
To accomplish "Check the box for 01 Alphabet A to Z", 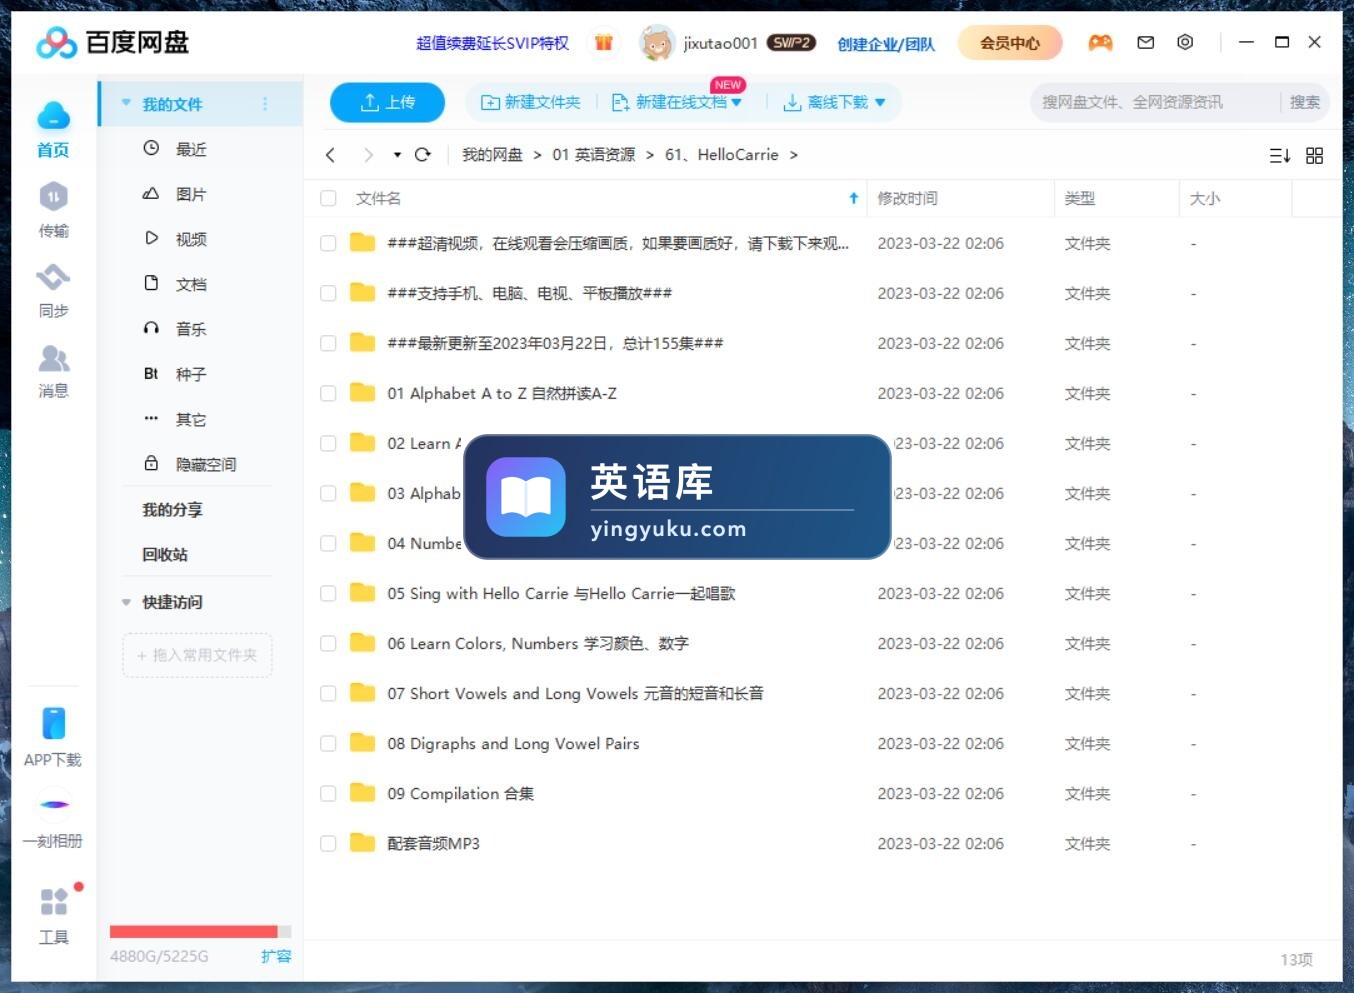I will pyautogui.click(x=328, y=393).
